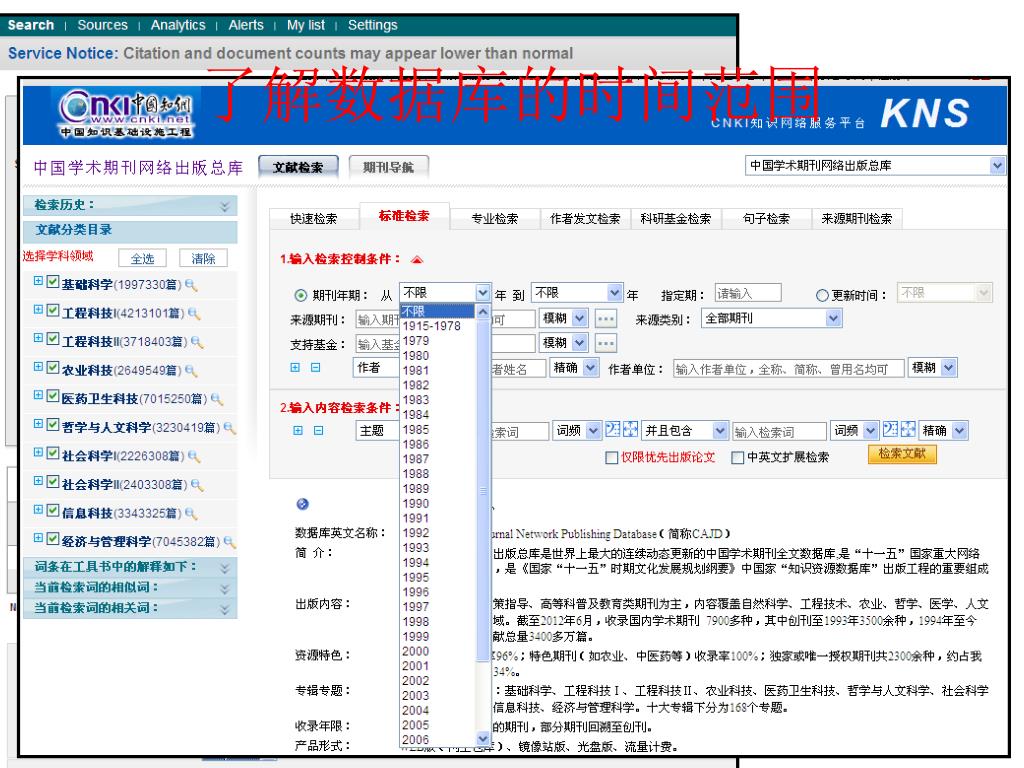Click the ellipsis button in 来源期刊 row
The height and width of the screenshot is (768, 1024).
click(x=606, y=319)
